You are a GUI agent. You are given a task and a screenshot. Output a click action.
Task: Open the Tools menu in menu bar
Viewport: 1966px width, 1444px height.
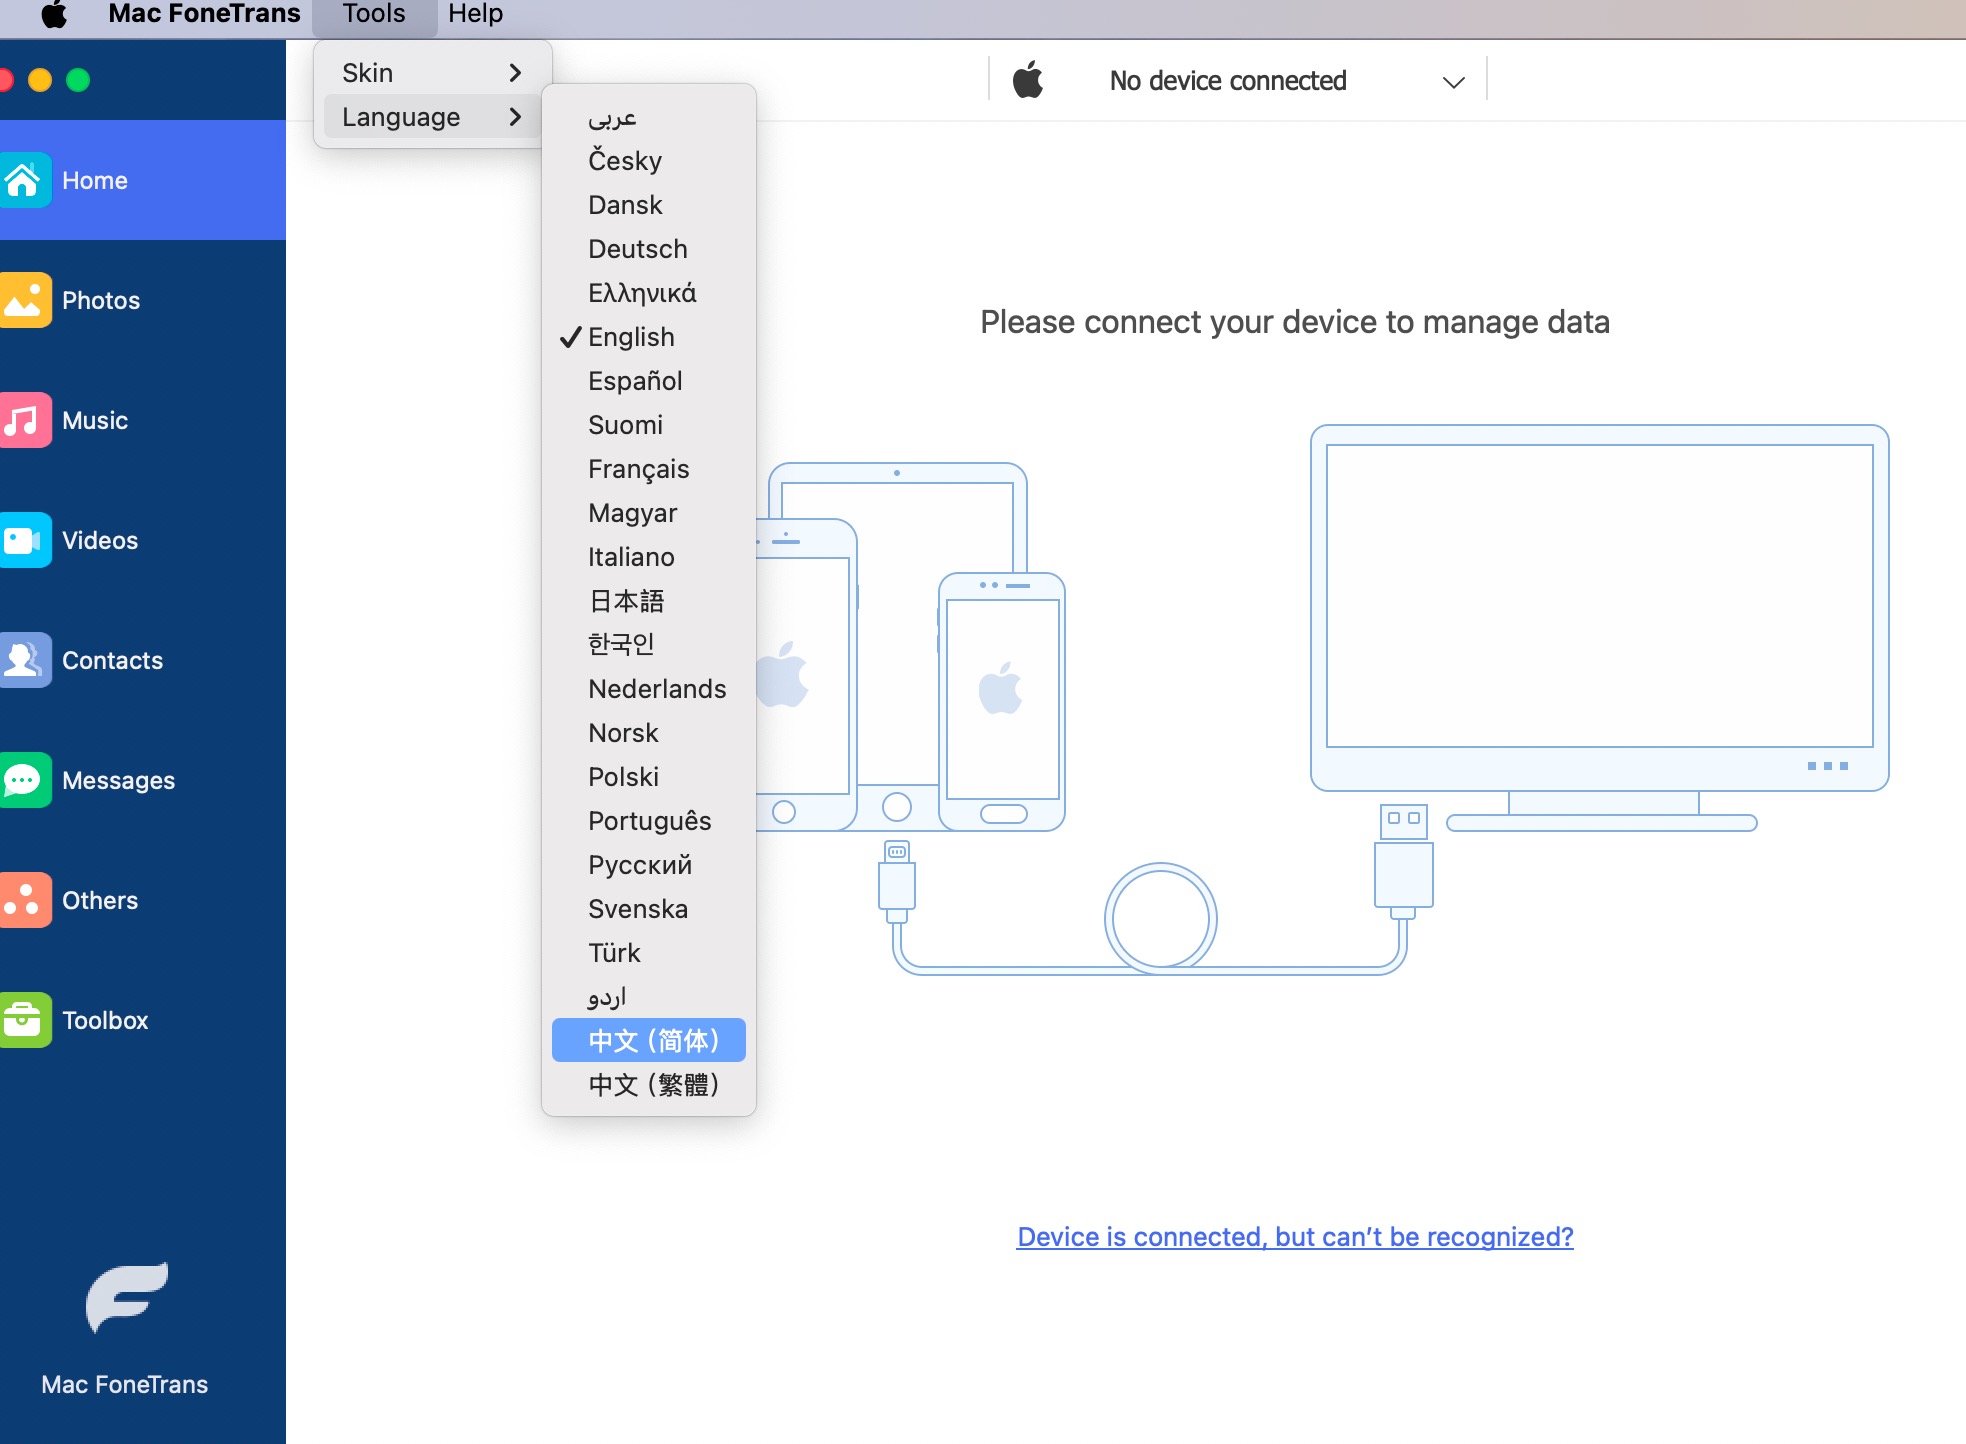click(374, 14)
